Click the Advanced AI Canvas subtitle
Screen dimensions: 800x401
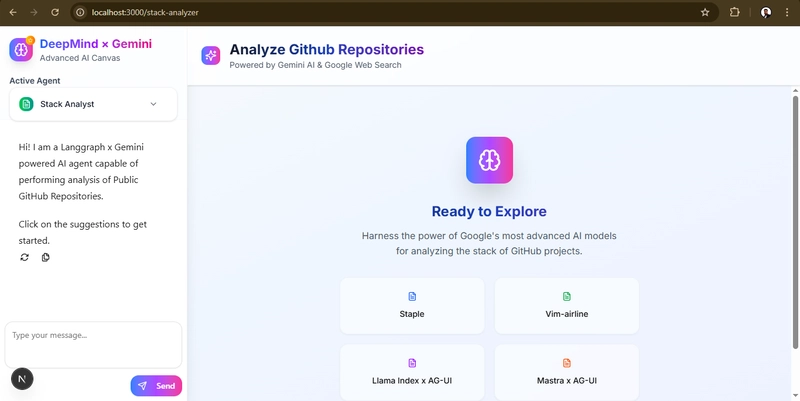[x=80, y=58]
